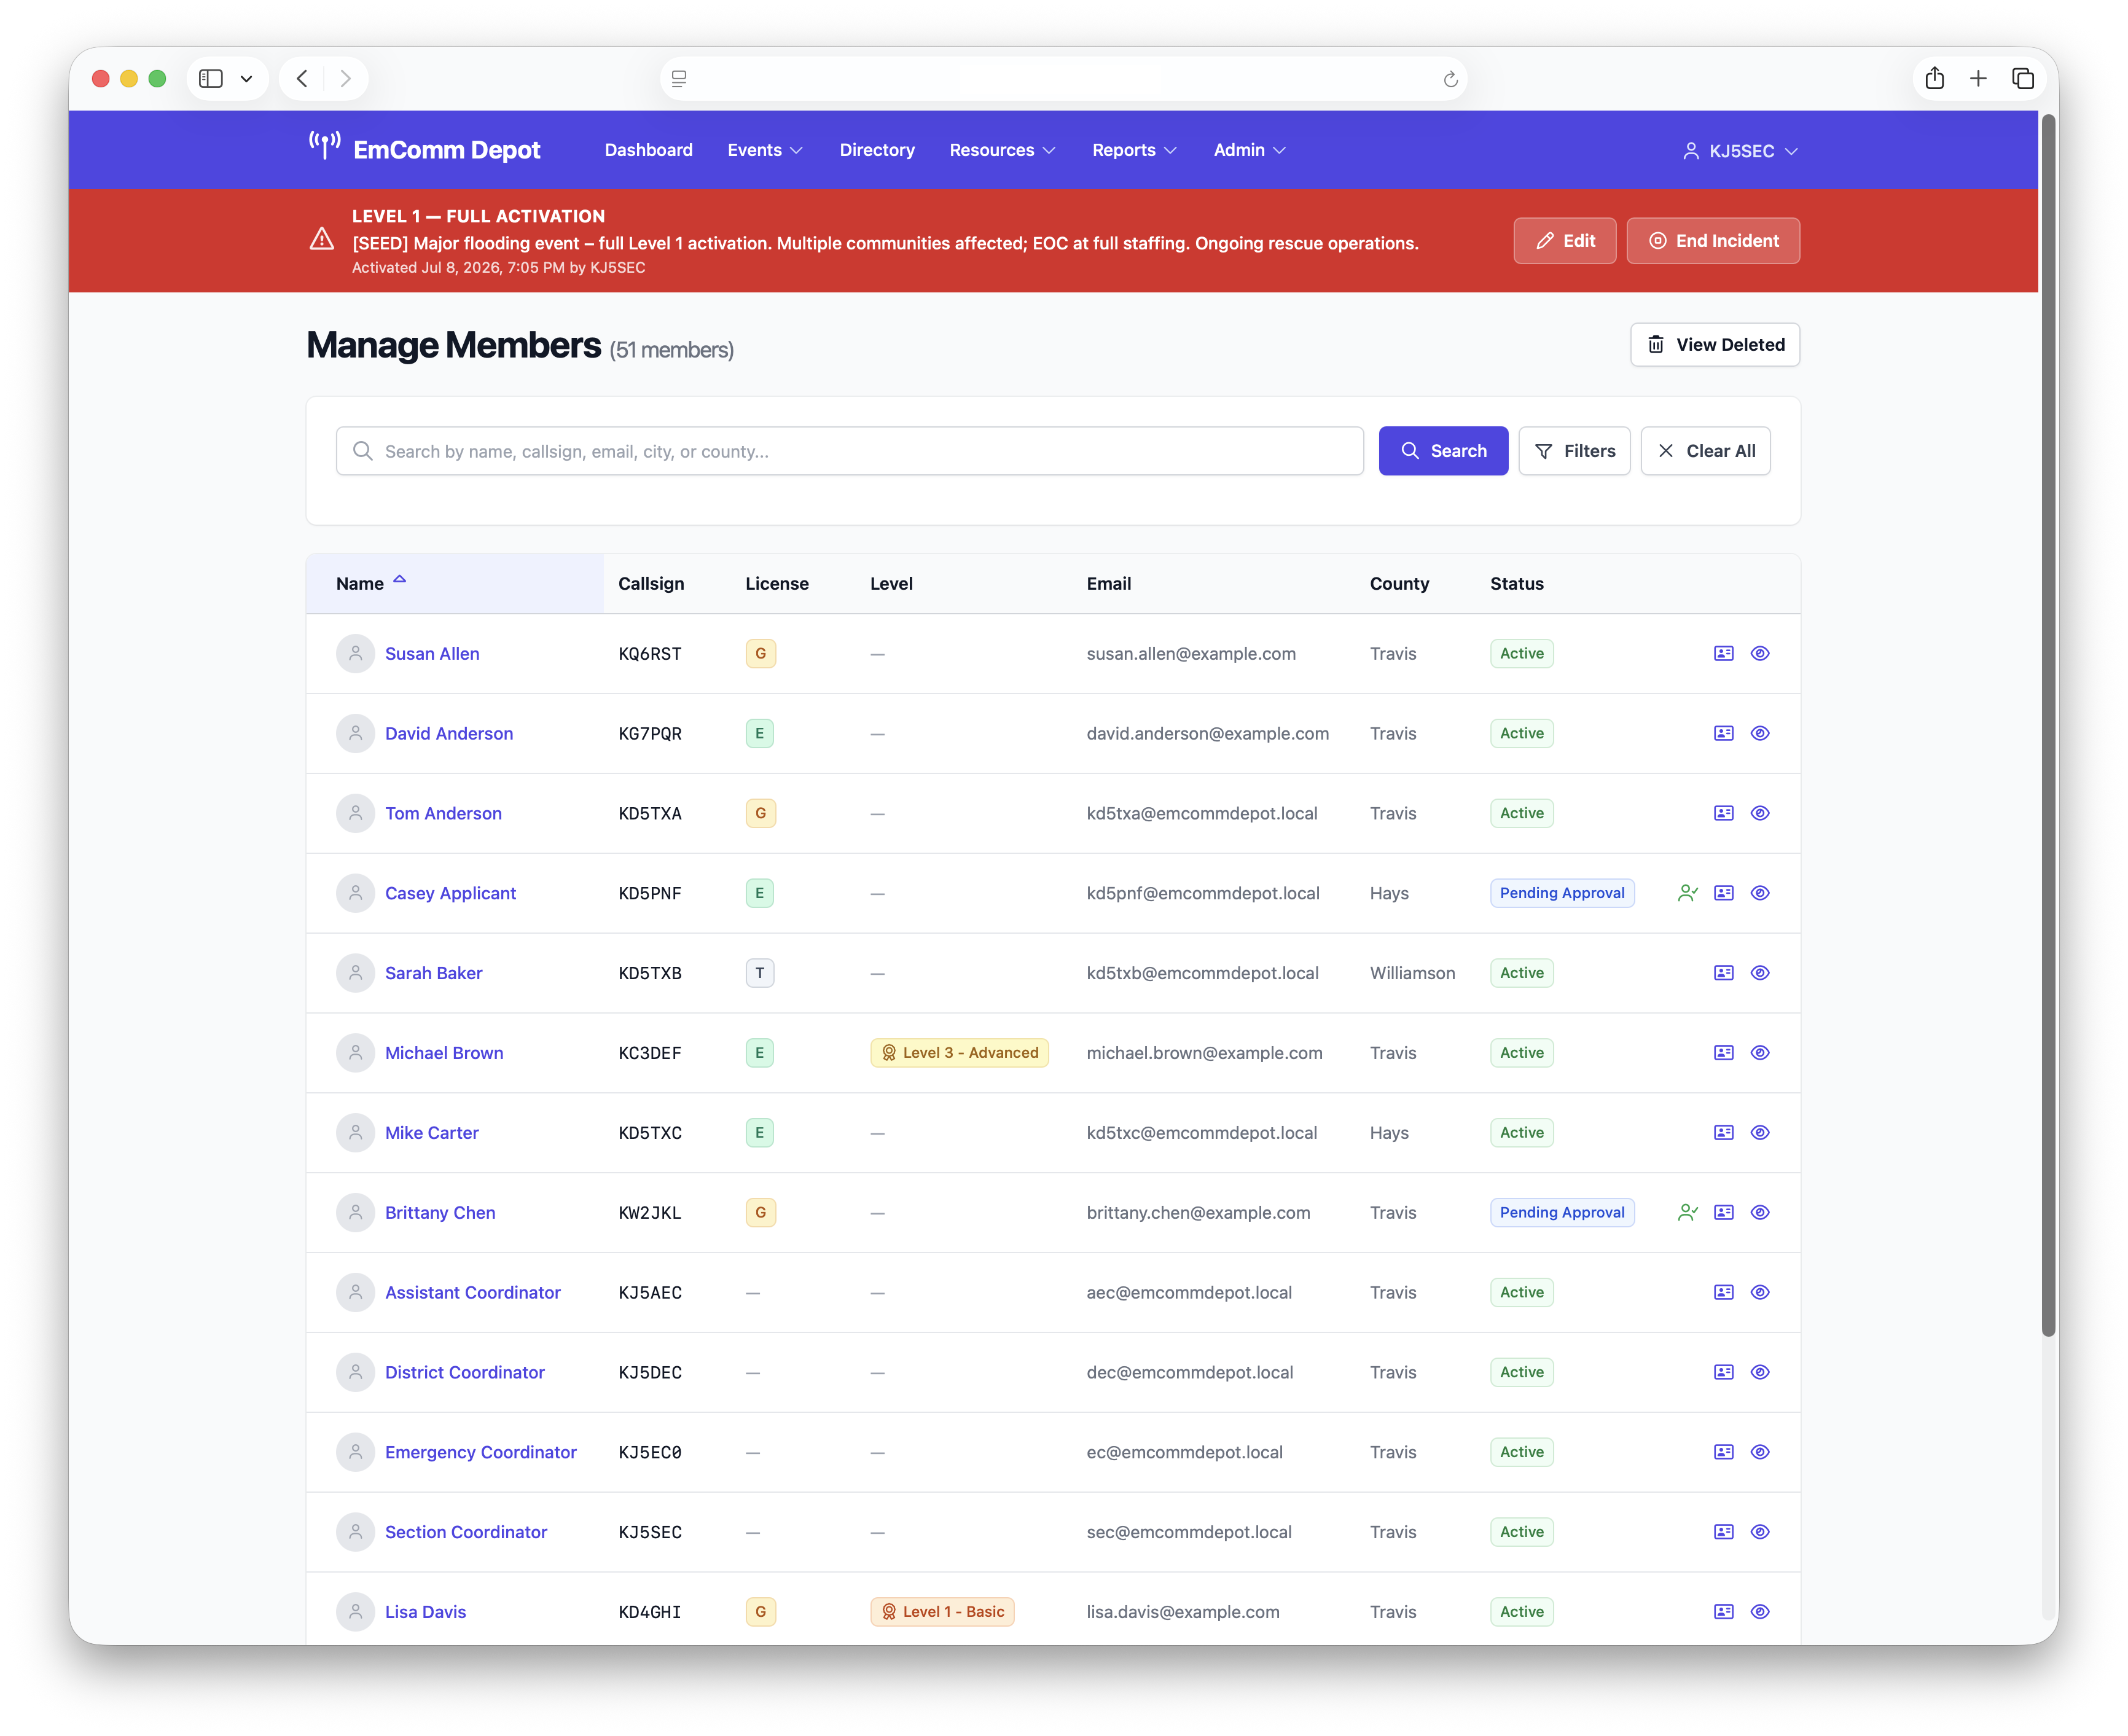Expand the Reports menu
2128x1736 pixels.
[x=1134, y=150]
